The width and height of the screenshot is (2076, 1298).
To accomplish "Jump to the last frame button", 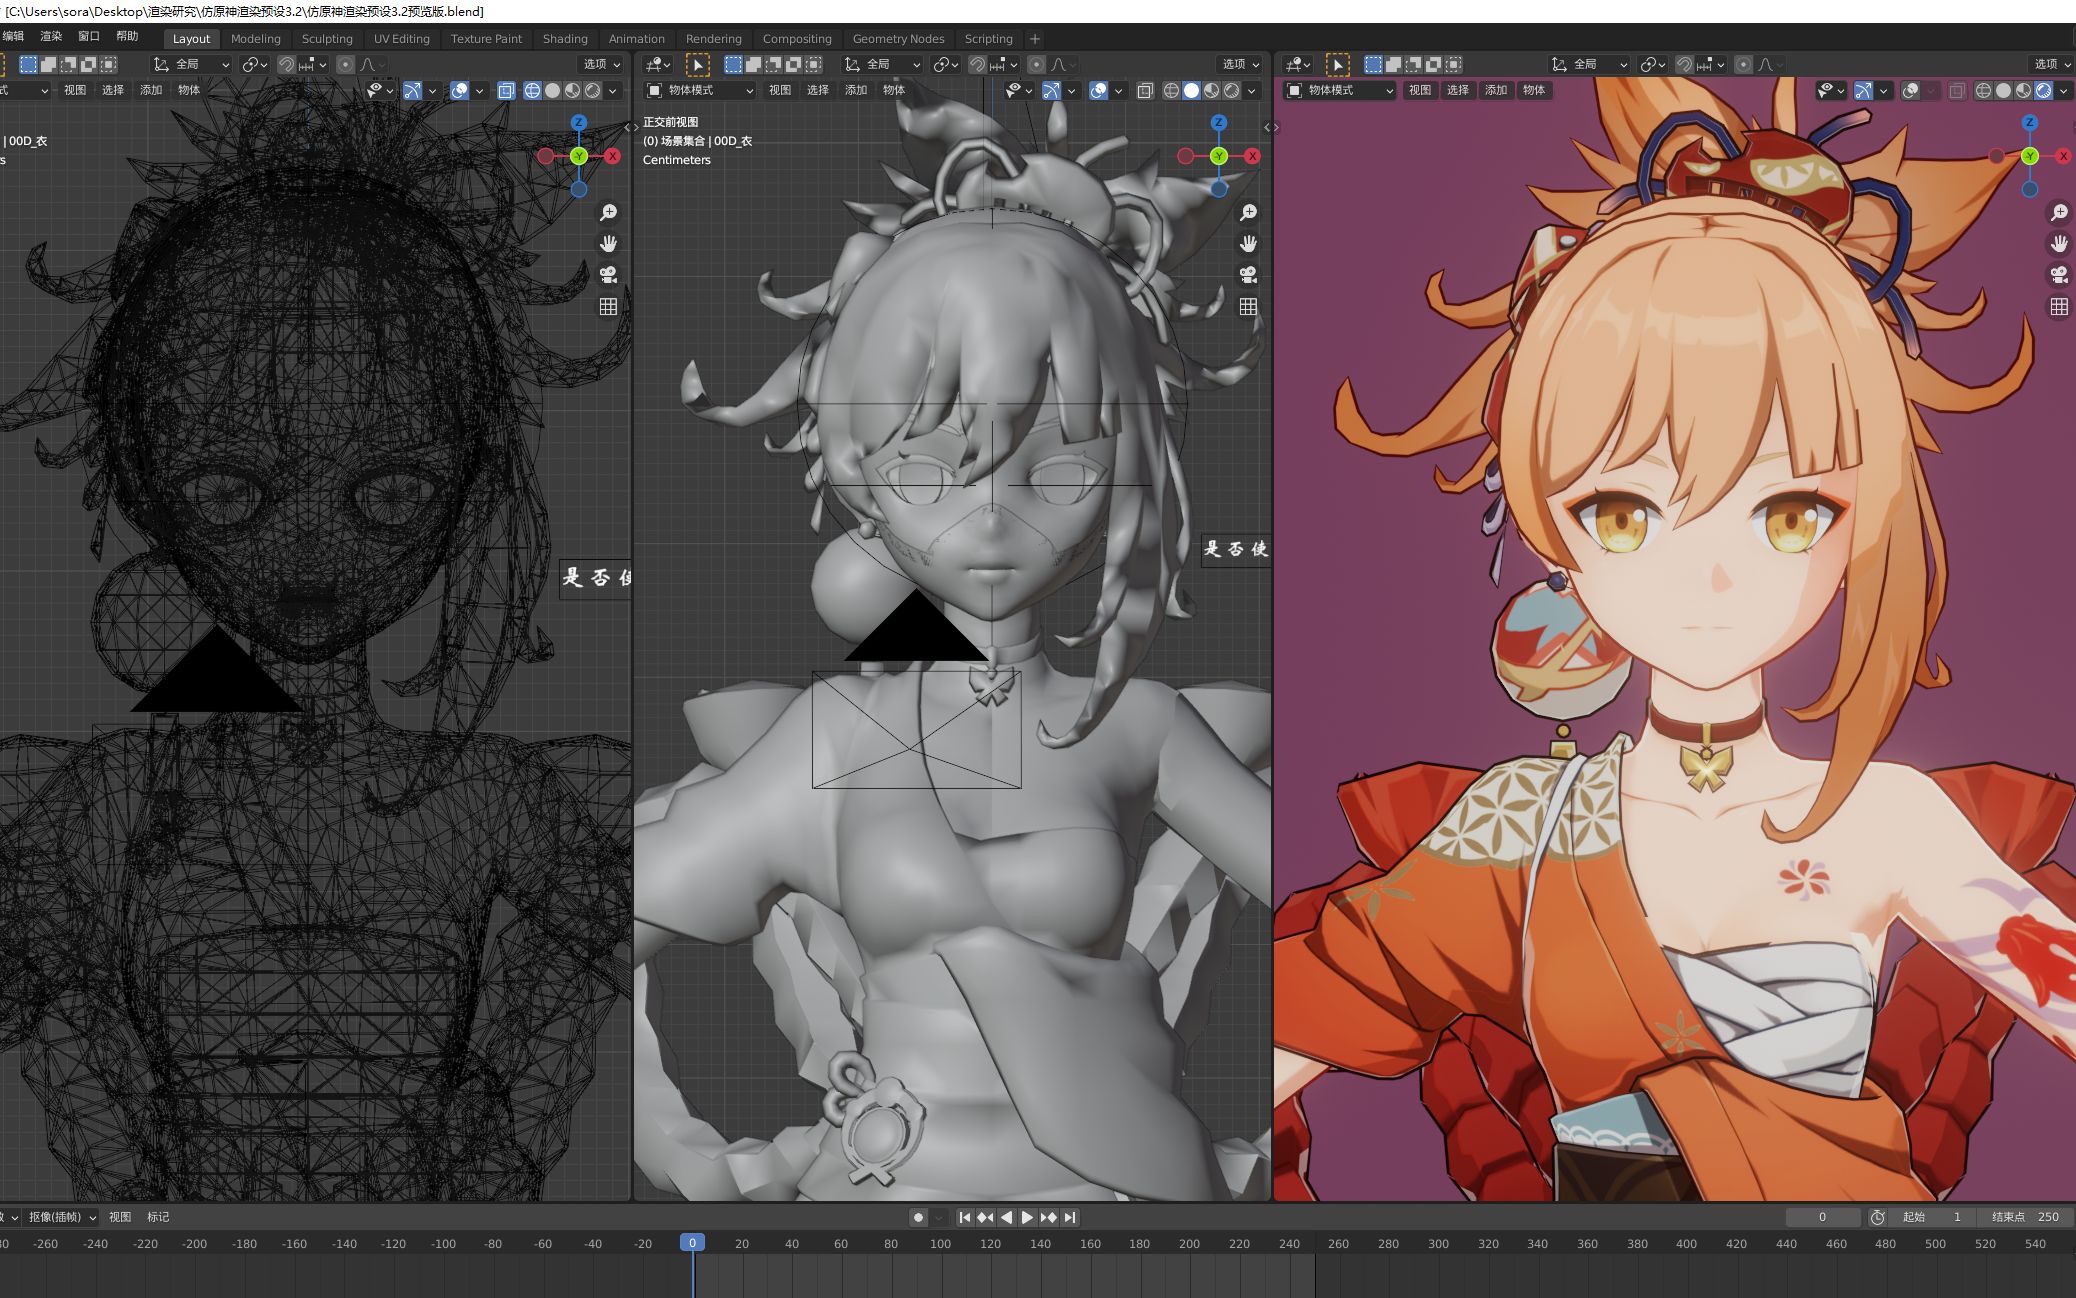I will (1070, 1217).
